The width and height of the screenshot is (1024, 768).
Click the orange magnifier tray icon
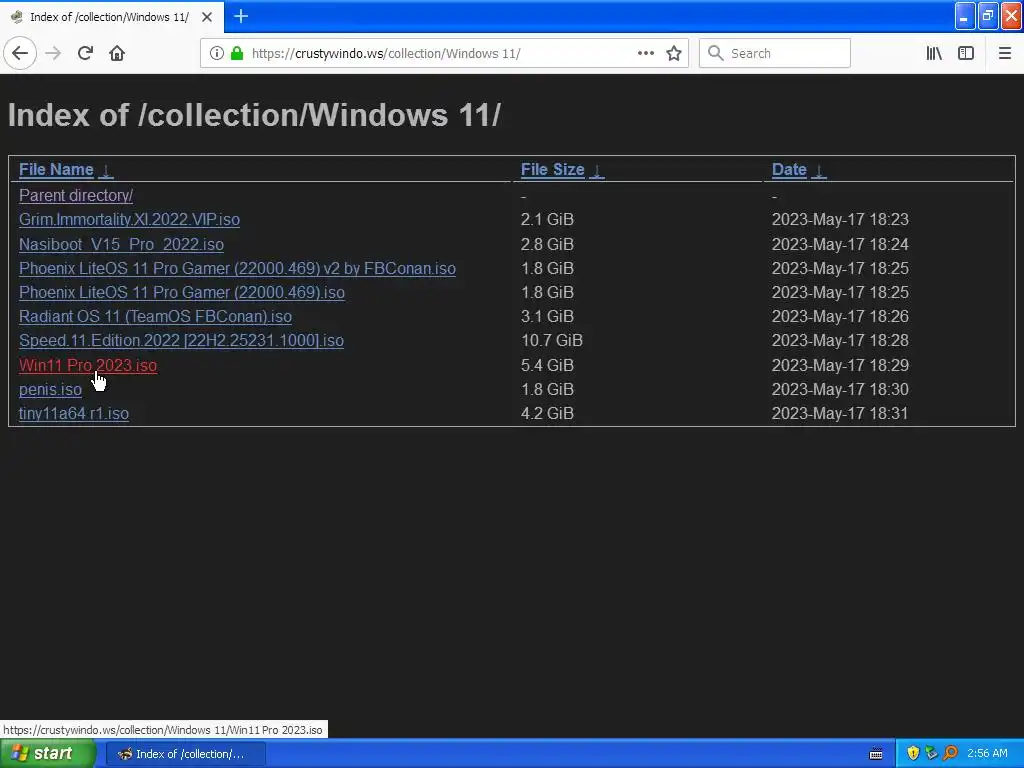point(950,753)
